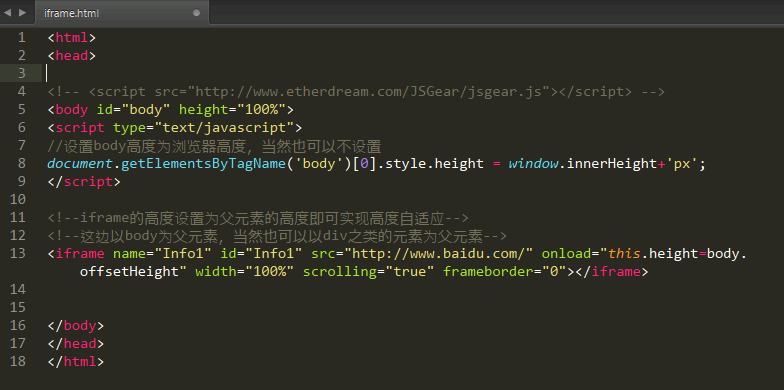This screenshot has width=784, height=390.
Task: Click line number 2 in gutter
Action: coord(21,56)
